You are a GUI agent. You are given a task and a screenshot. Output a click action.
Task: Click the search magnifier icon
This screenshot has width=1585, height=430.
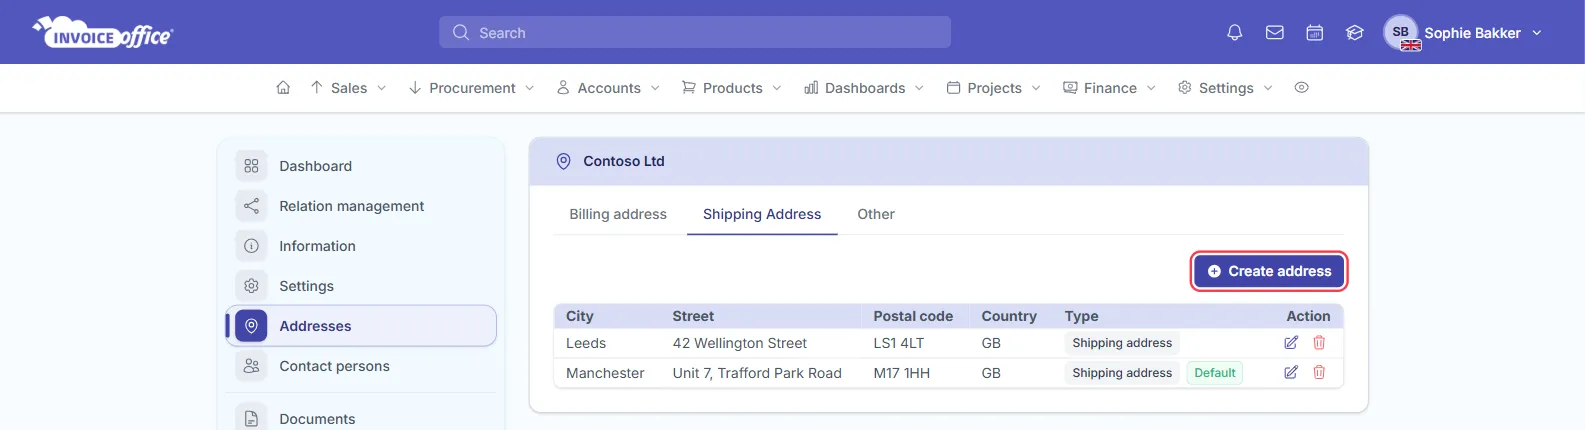coord(460,32)
